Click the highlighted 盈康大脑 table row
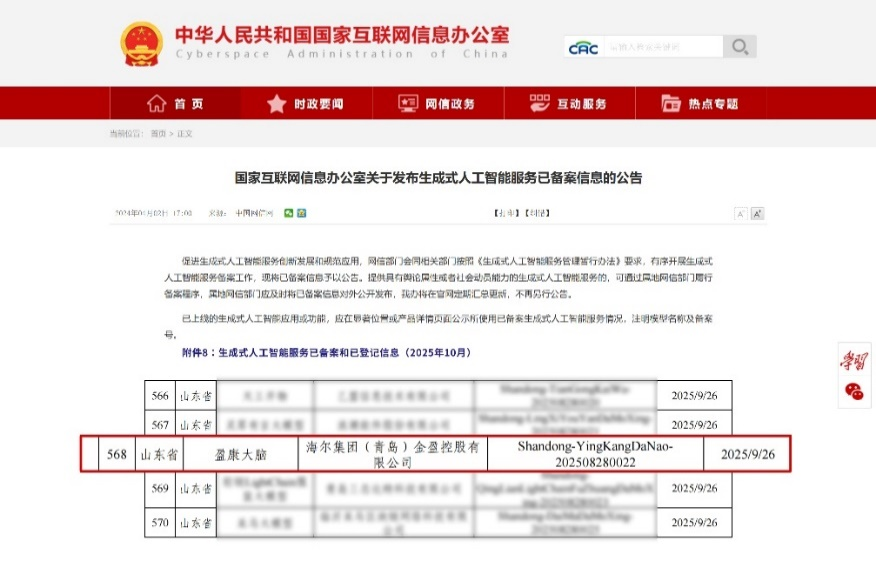 coord(436,454)
